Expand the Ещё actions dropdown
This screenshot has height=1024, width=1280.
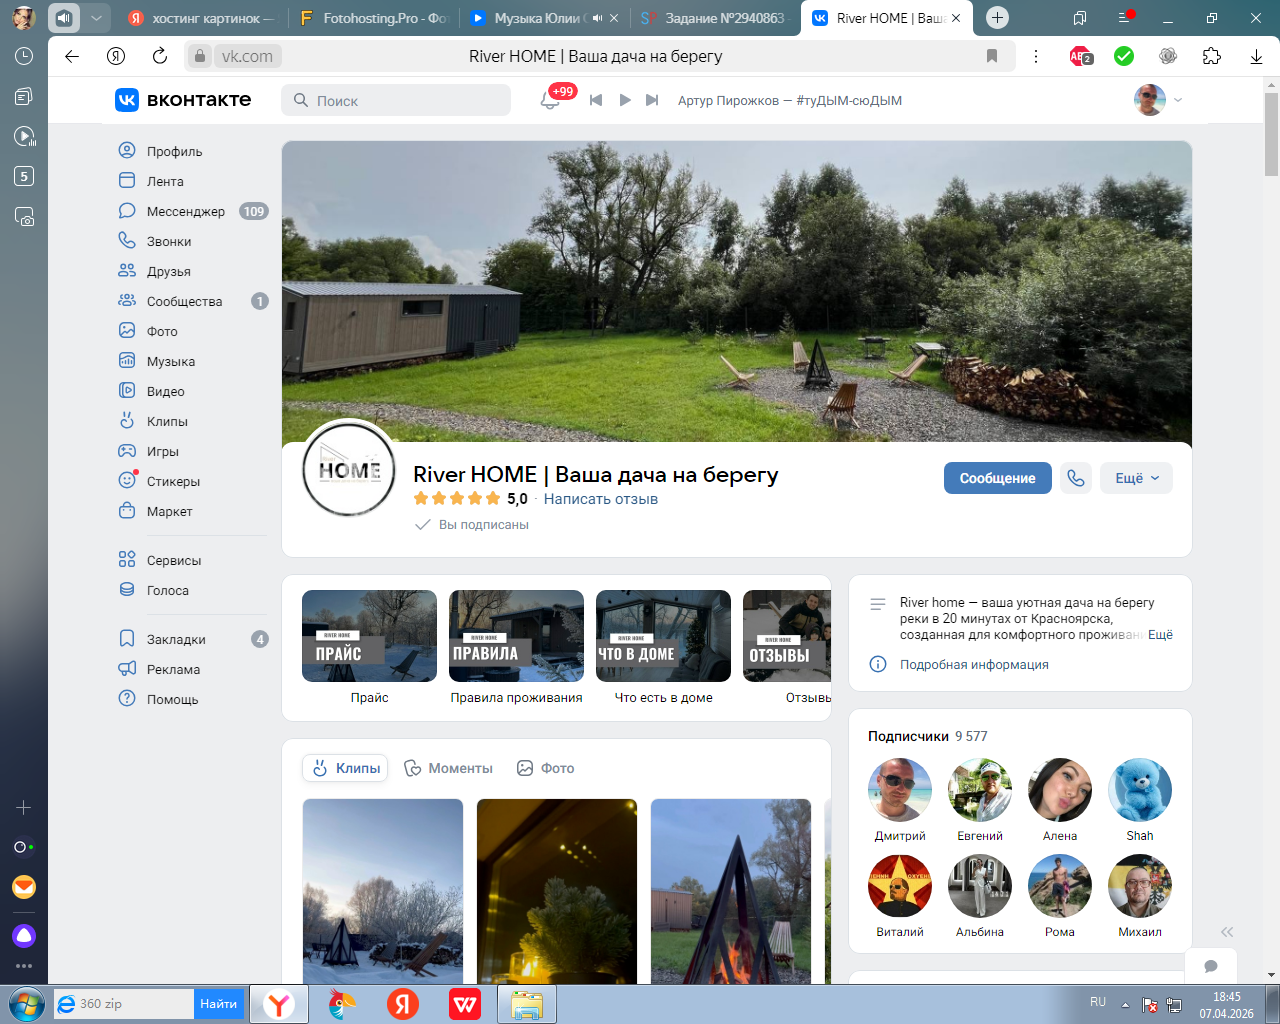pyautogui.click(x=1137, y=478)
